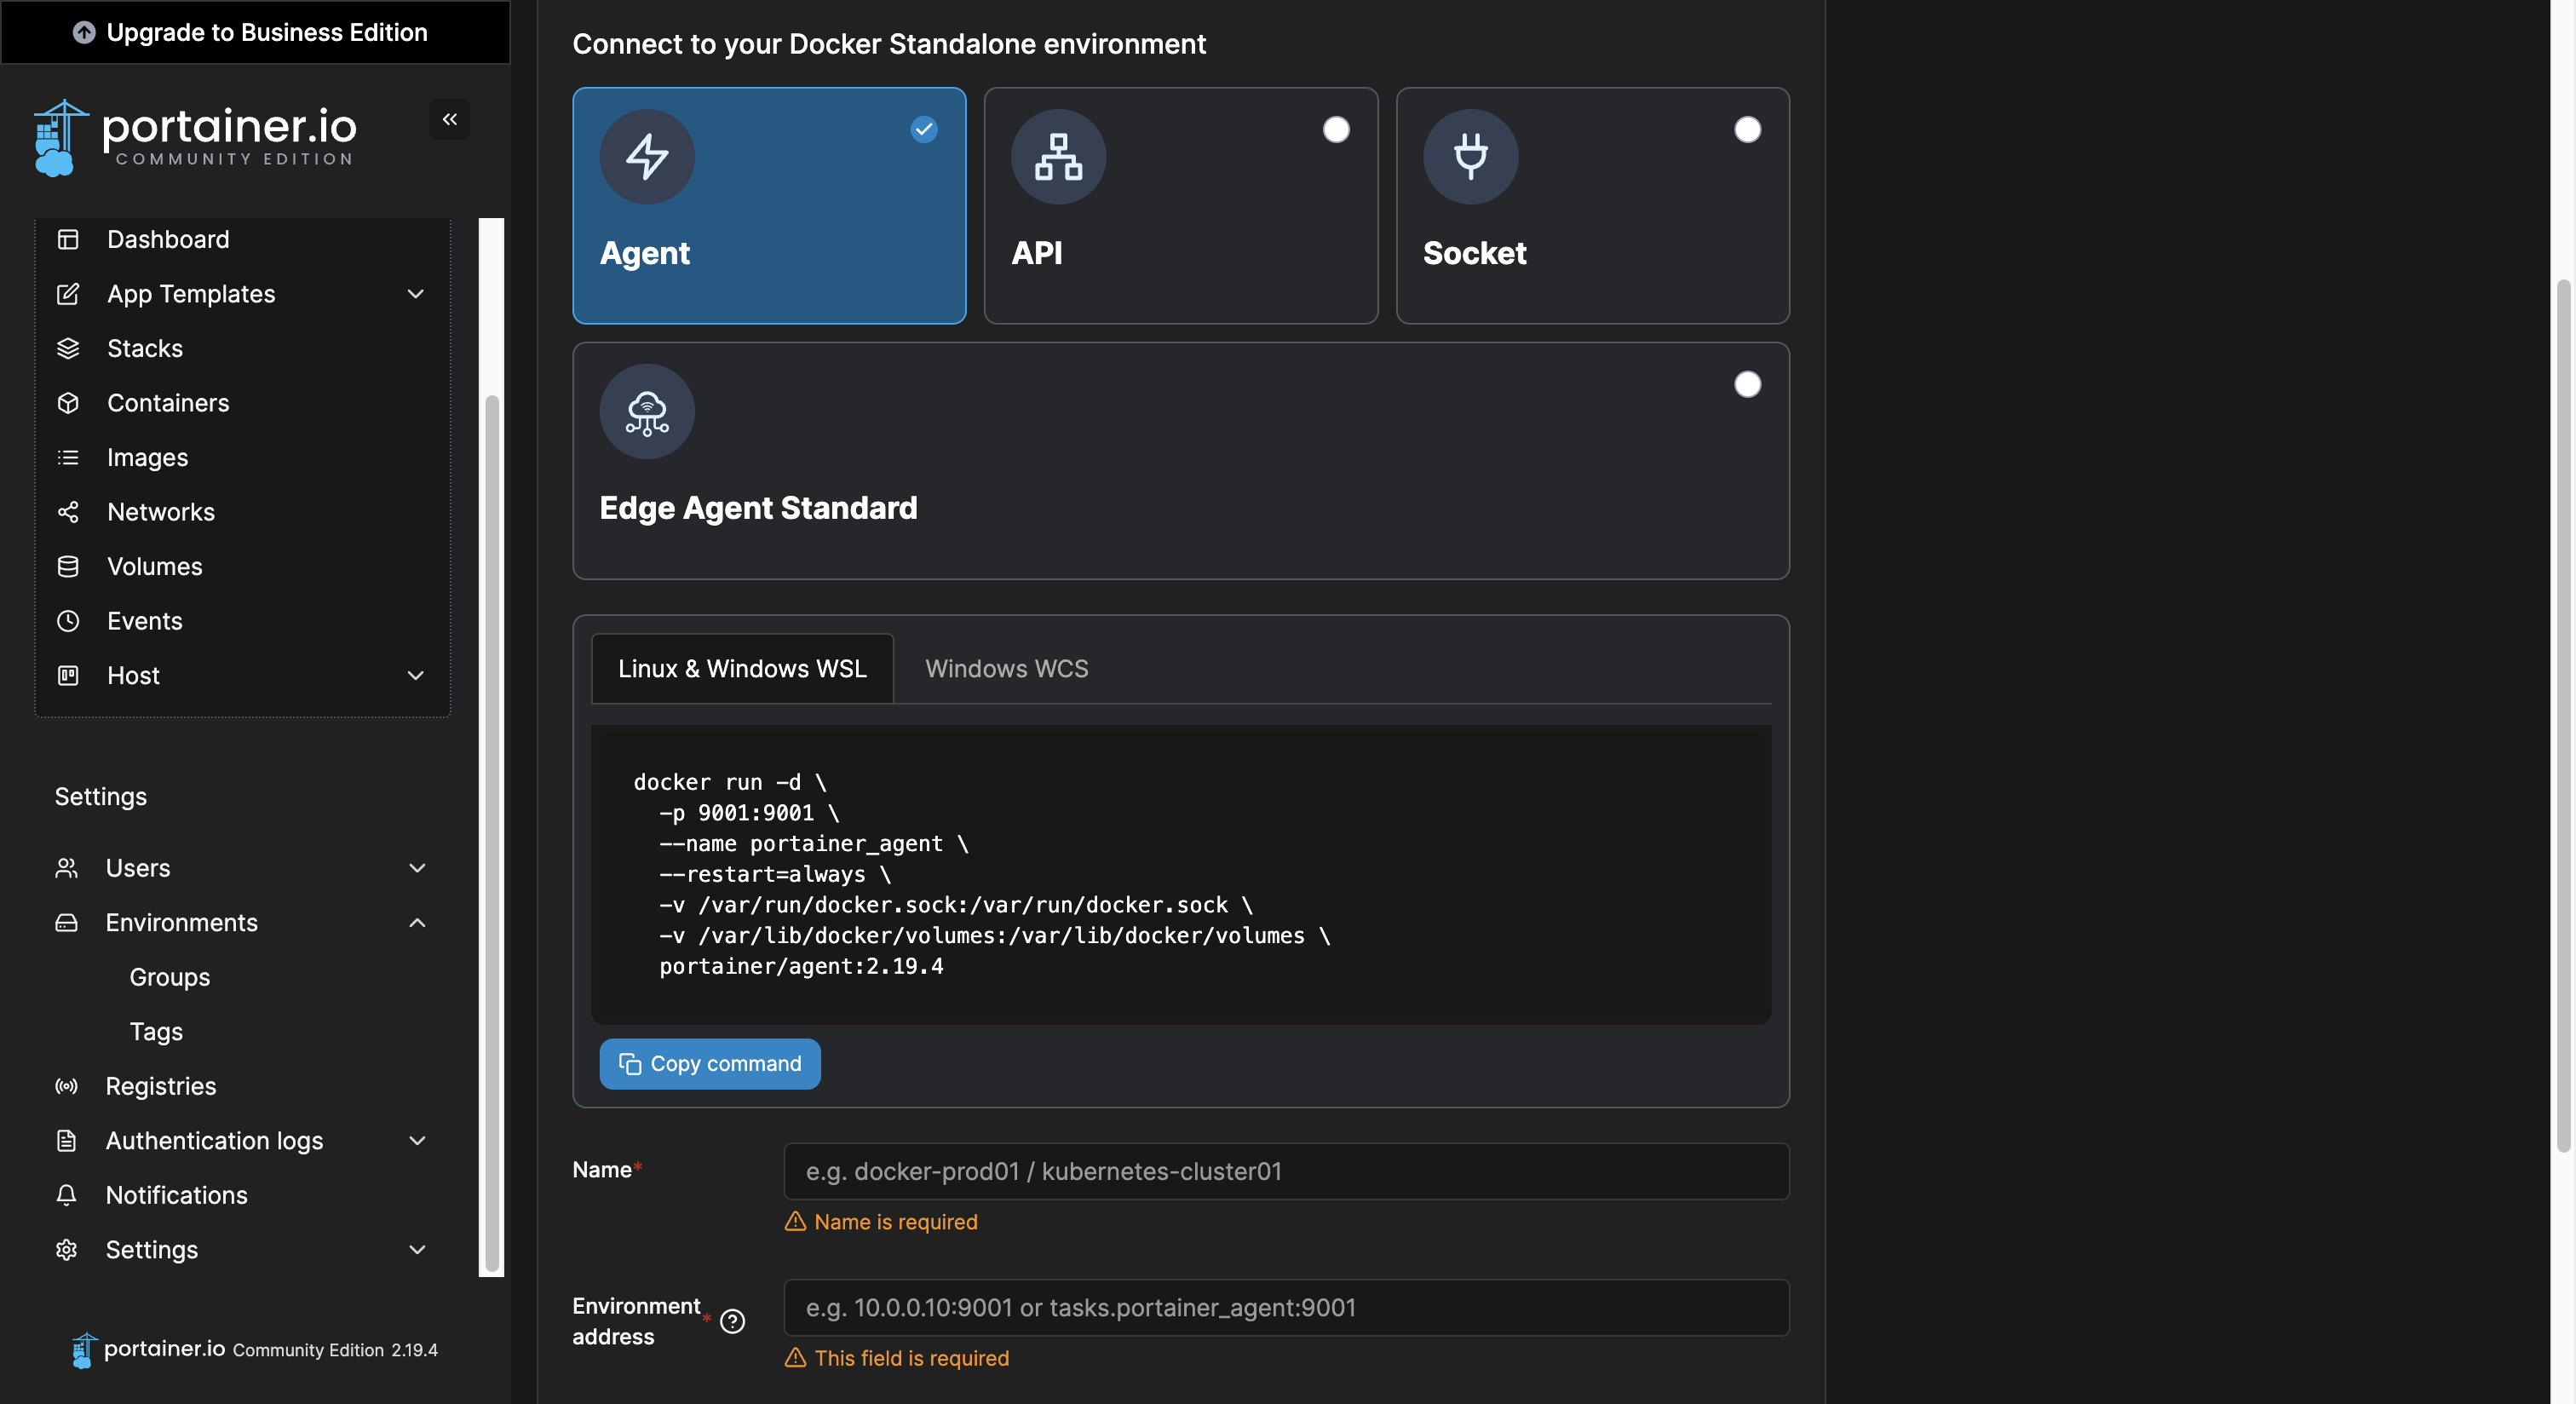Switch to the Windows WCS tab
The image size is (2576, 1404).
click(x=1006, y=669)
